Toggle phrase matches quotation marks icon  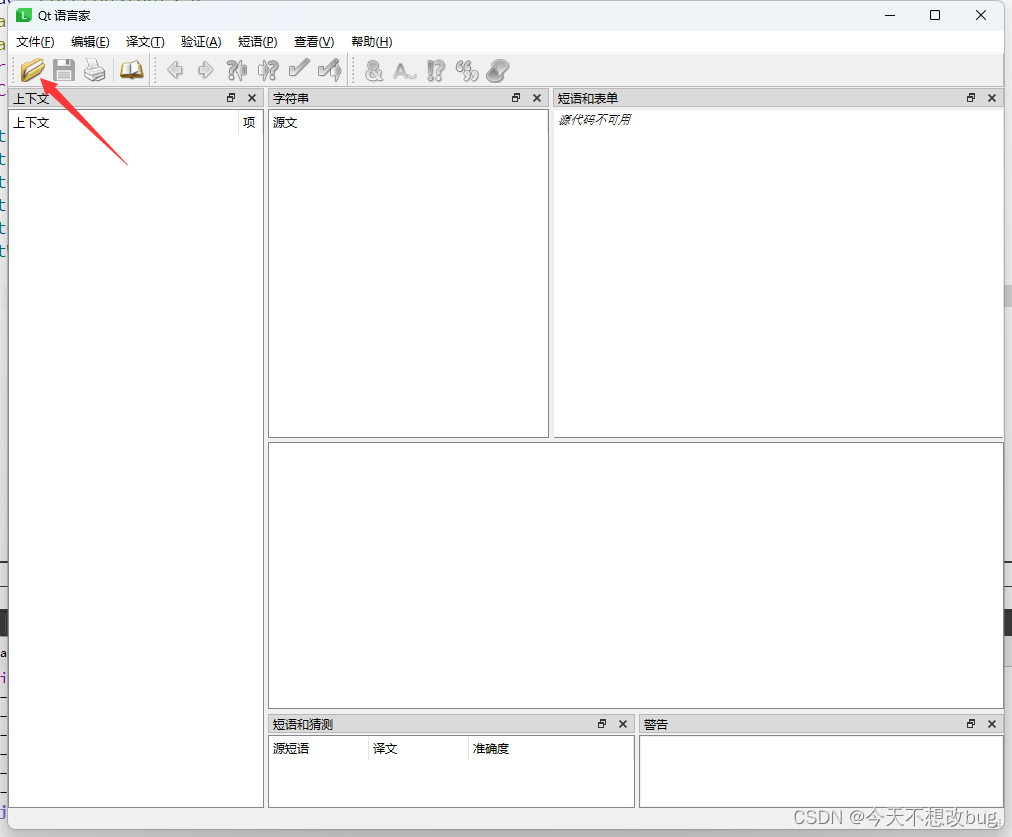tap(467, 70)
